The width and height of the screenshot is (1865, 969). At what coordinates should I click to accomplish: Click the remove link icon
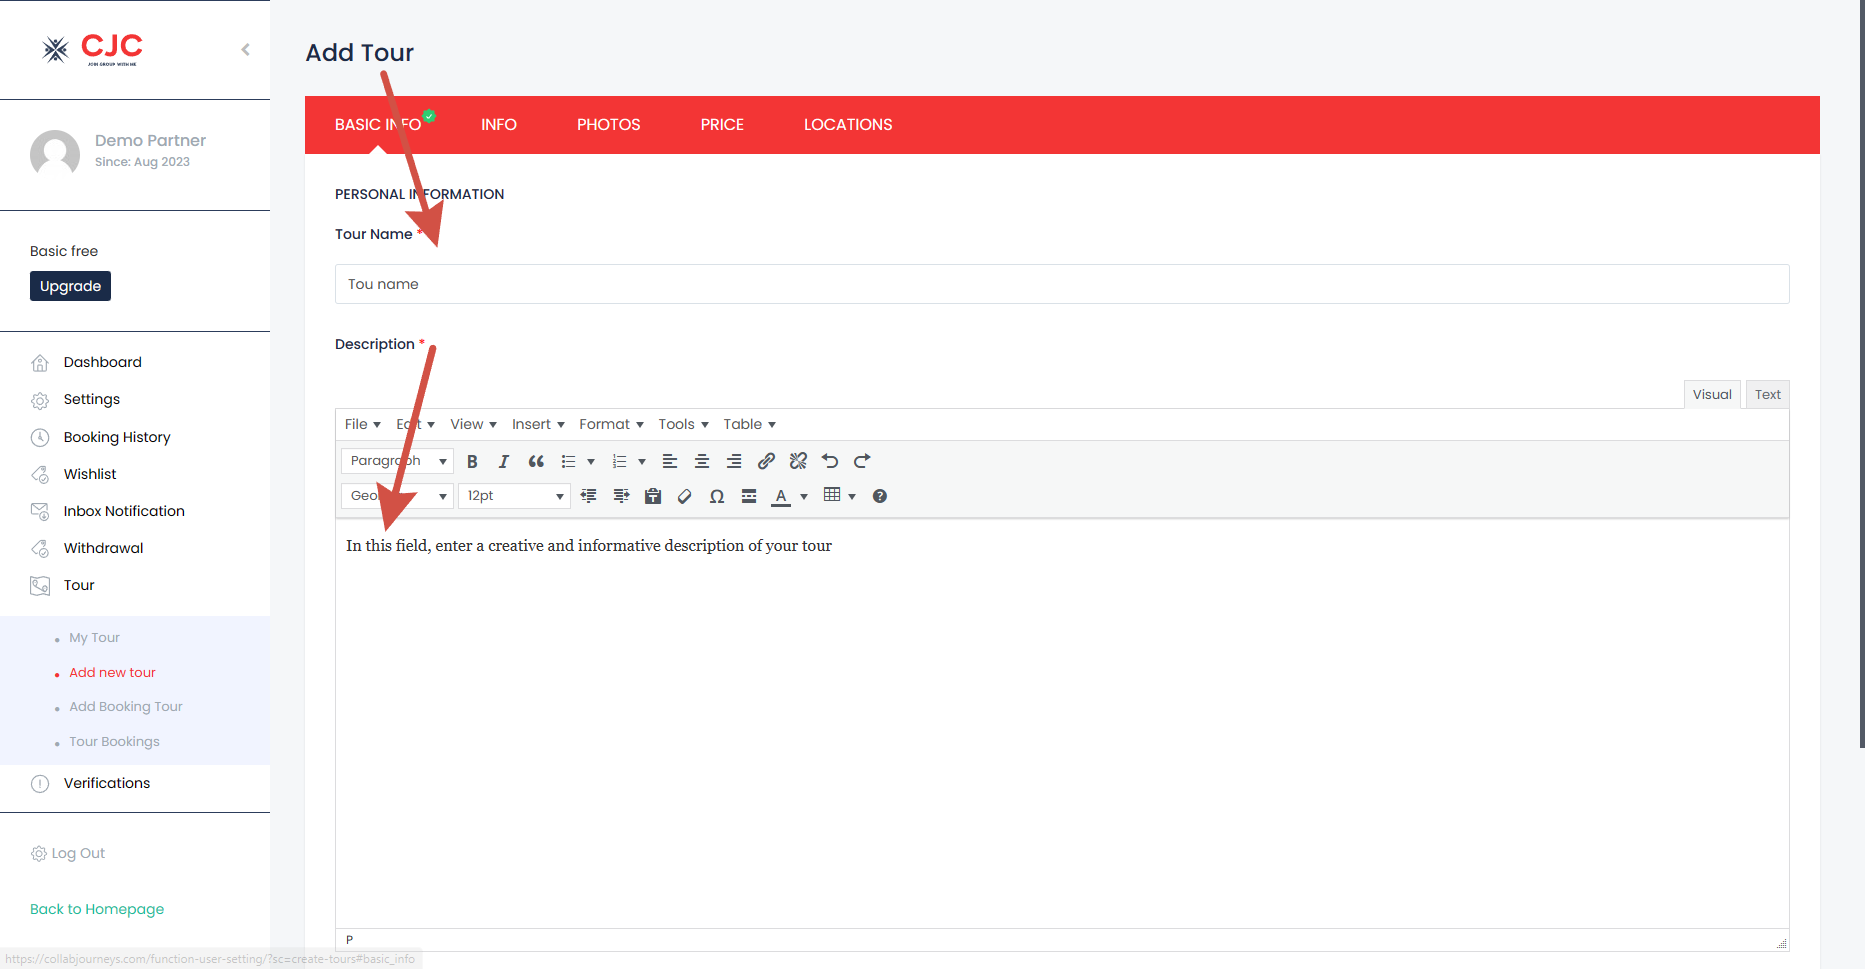pyautogui.click(x=798, y=461)
